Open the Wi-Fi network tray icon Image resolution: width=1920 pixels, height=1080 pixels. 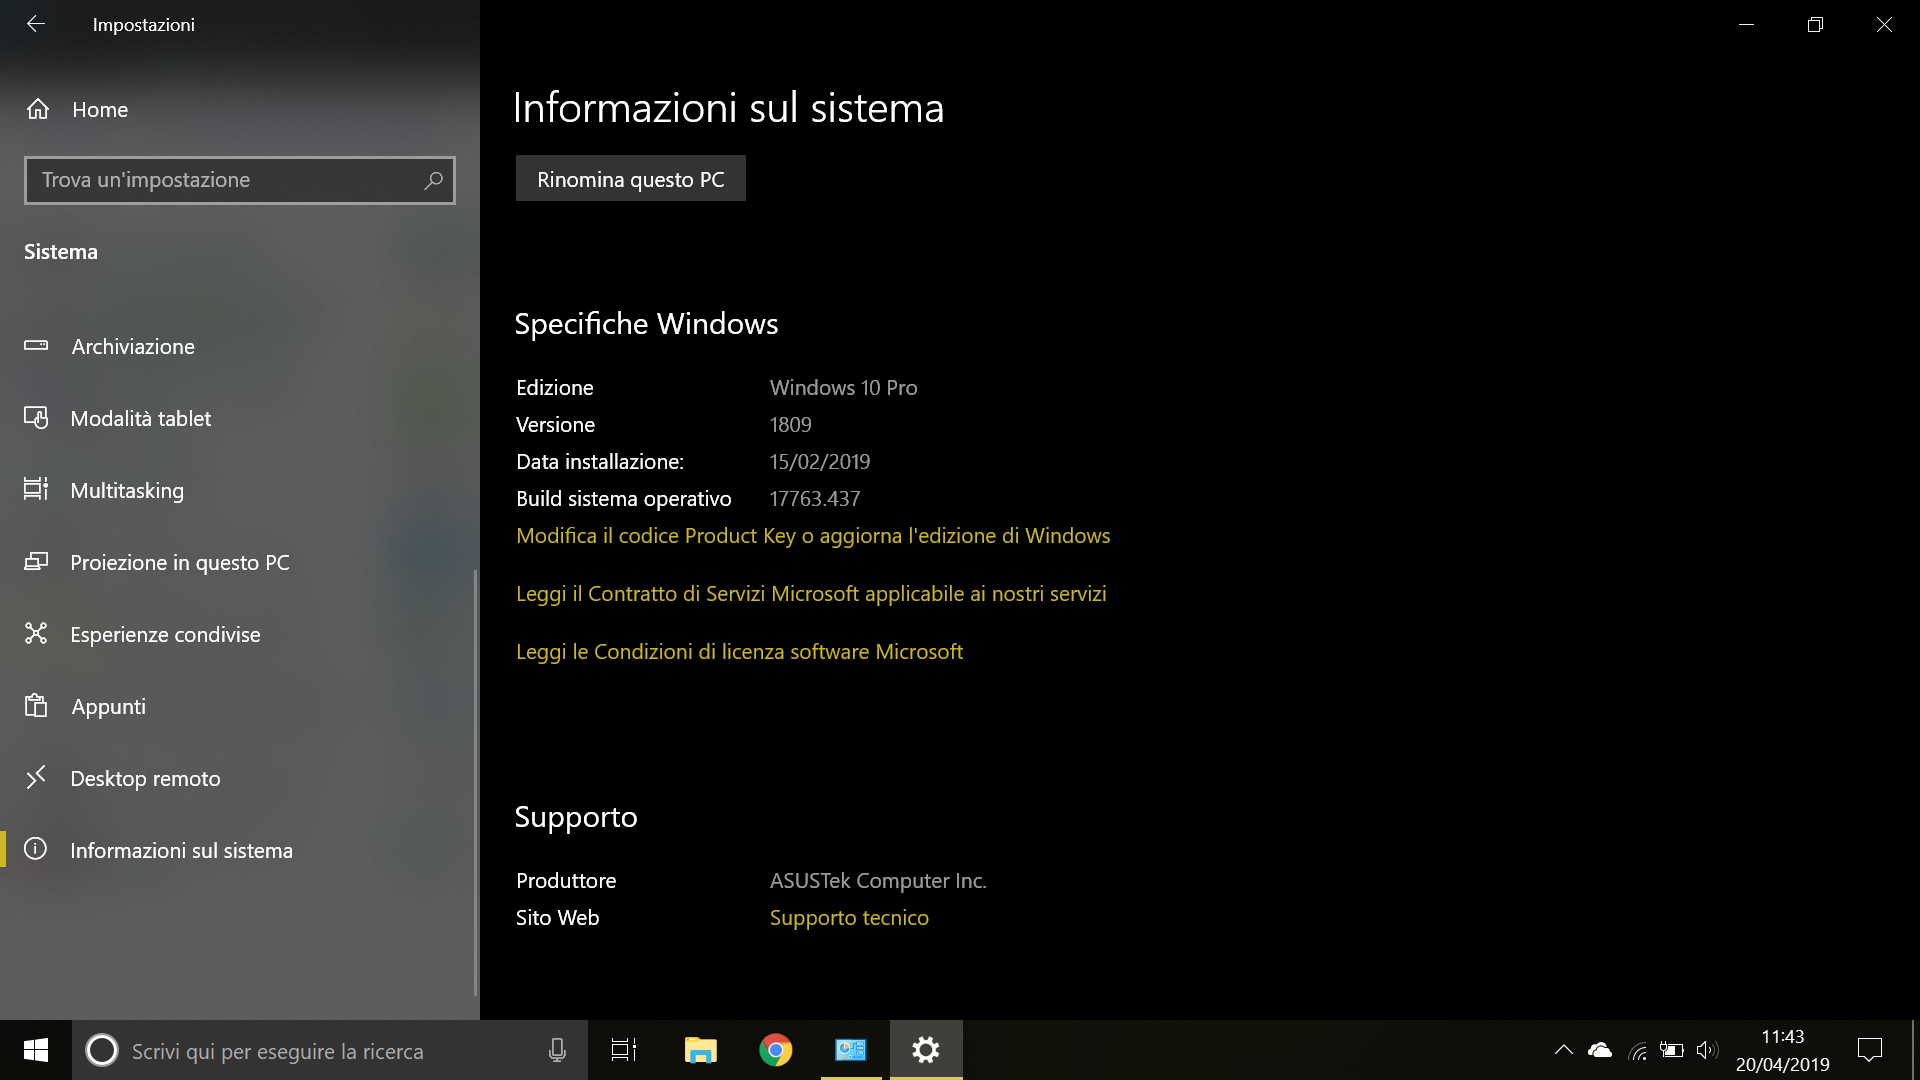(x=1637, y=1050)
